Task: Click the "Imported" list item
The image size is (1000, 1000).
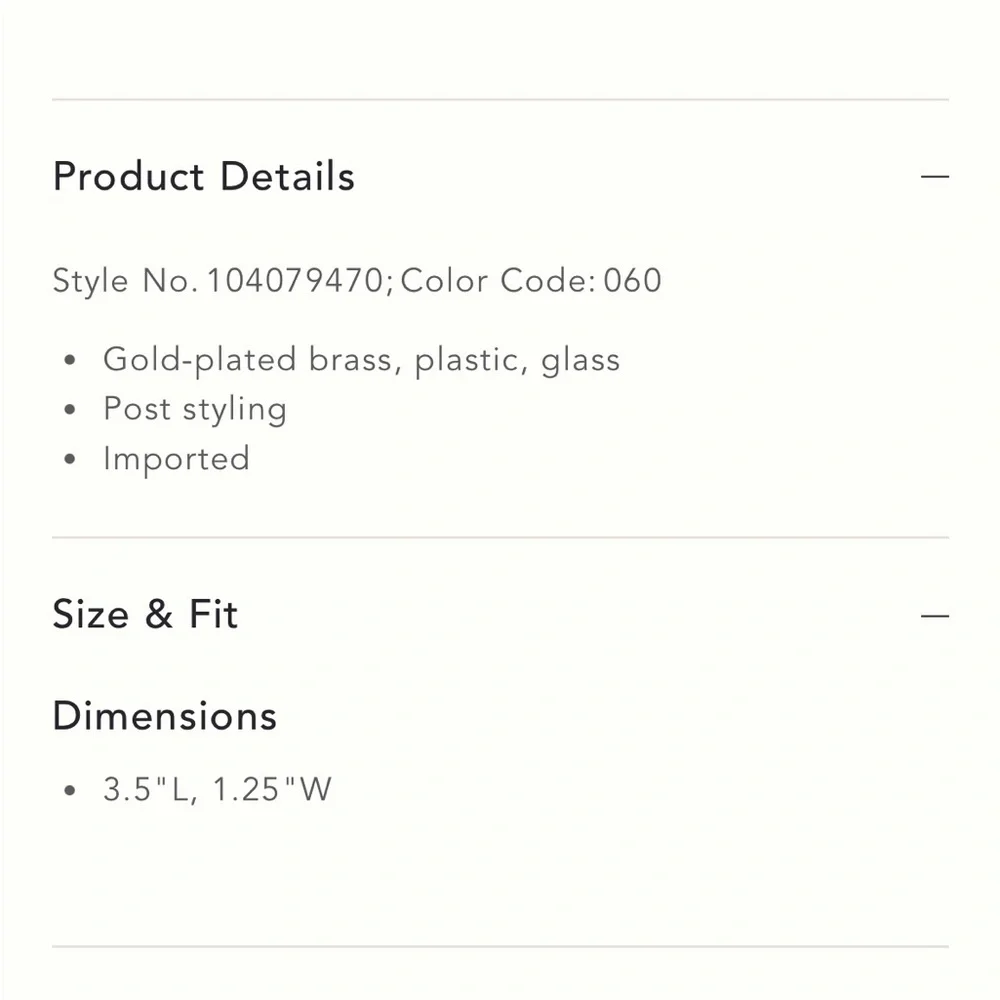Action: [x=176, y=460]
